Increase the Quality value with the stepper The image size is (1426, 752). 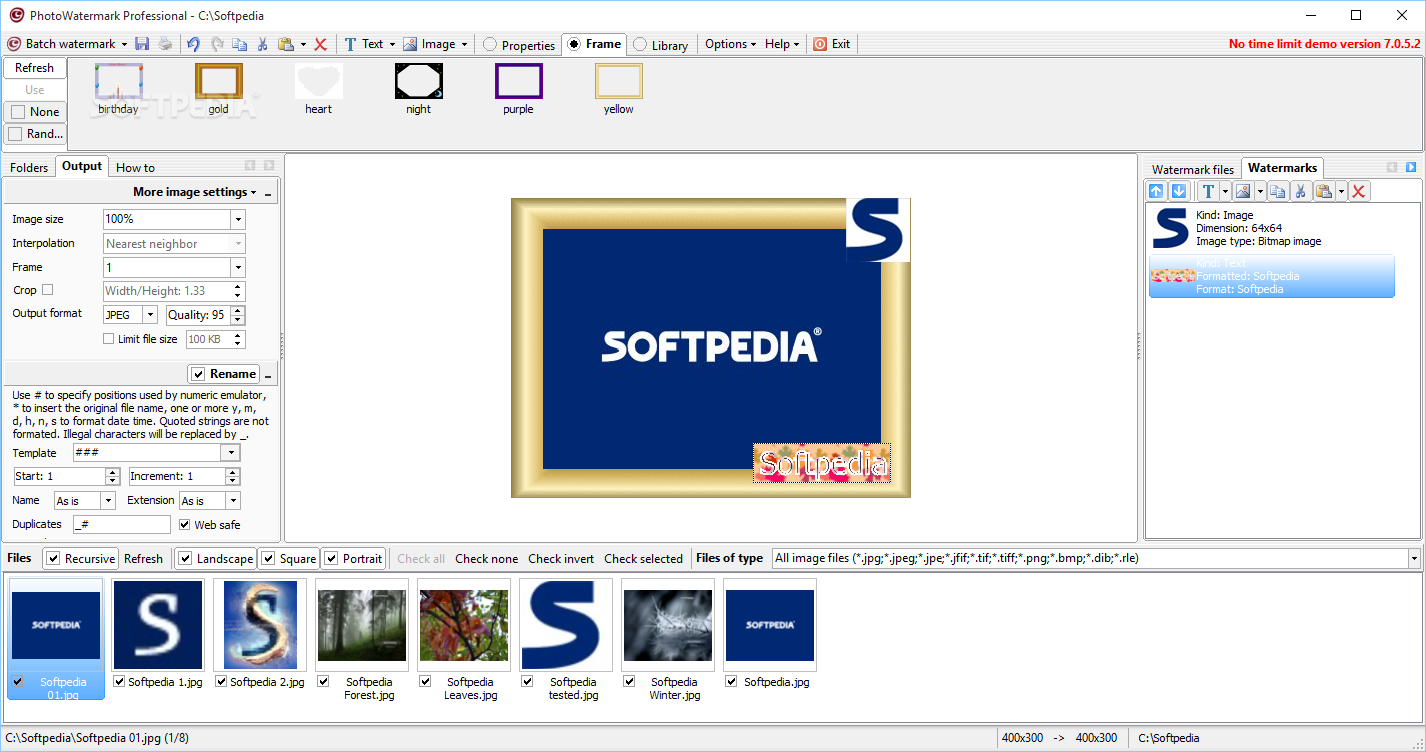click(238, 311)
